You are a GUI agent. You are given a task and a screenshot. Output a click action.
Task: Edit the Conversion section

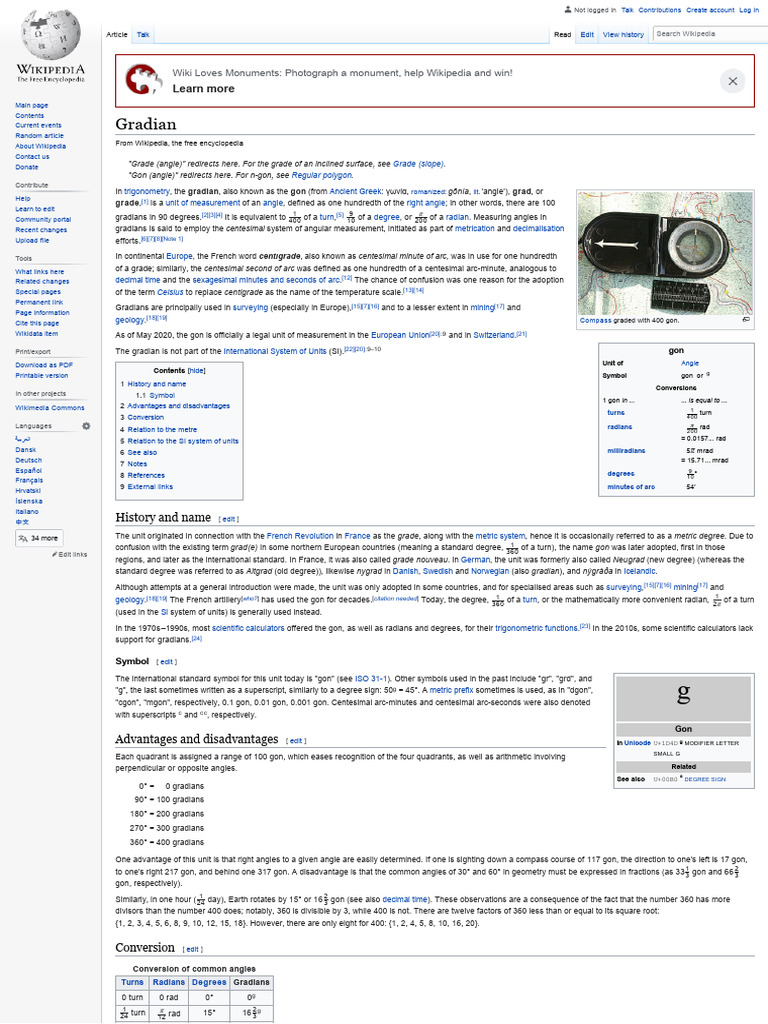[x=191, y=950]
